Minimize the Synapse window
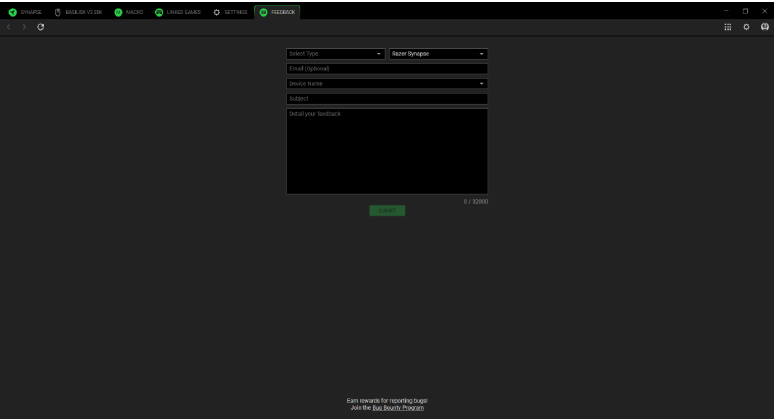The height and width of the screenshot is (420, 776). tap(726, 11)
